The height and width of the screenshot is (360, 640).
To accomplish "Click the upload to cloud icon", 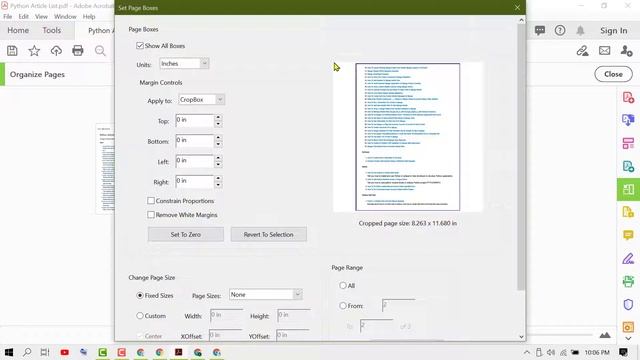I will click(x=56, y=51).
